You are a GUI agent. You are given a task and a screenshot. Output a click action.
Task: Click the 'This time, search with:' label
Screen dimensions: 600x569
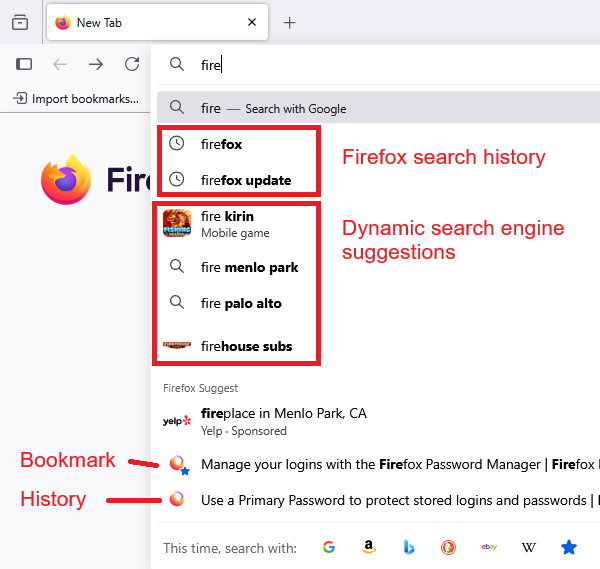230,548
